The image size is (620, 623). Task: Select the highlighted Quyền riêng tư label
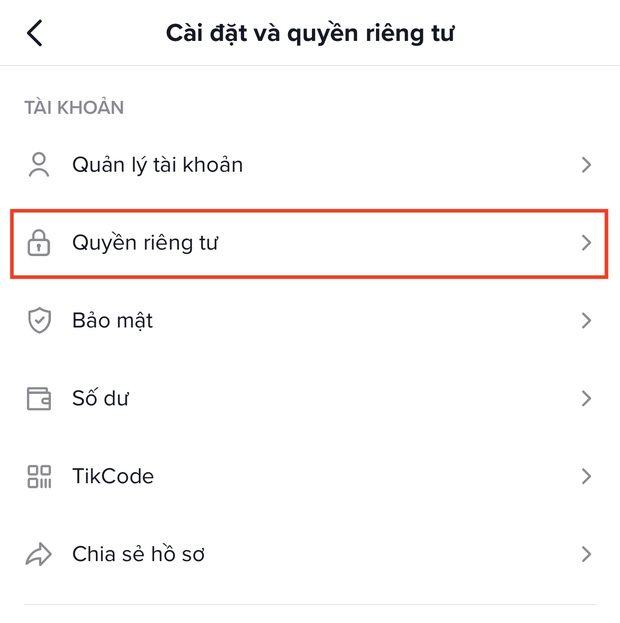145,243
